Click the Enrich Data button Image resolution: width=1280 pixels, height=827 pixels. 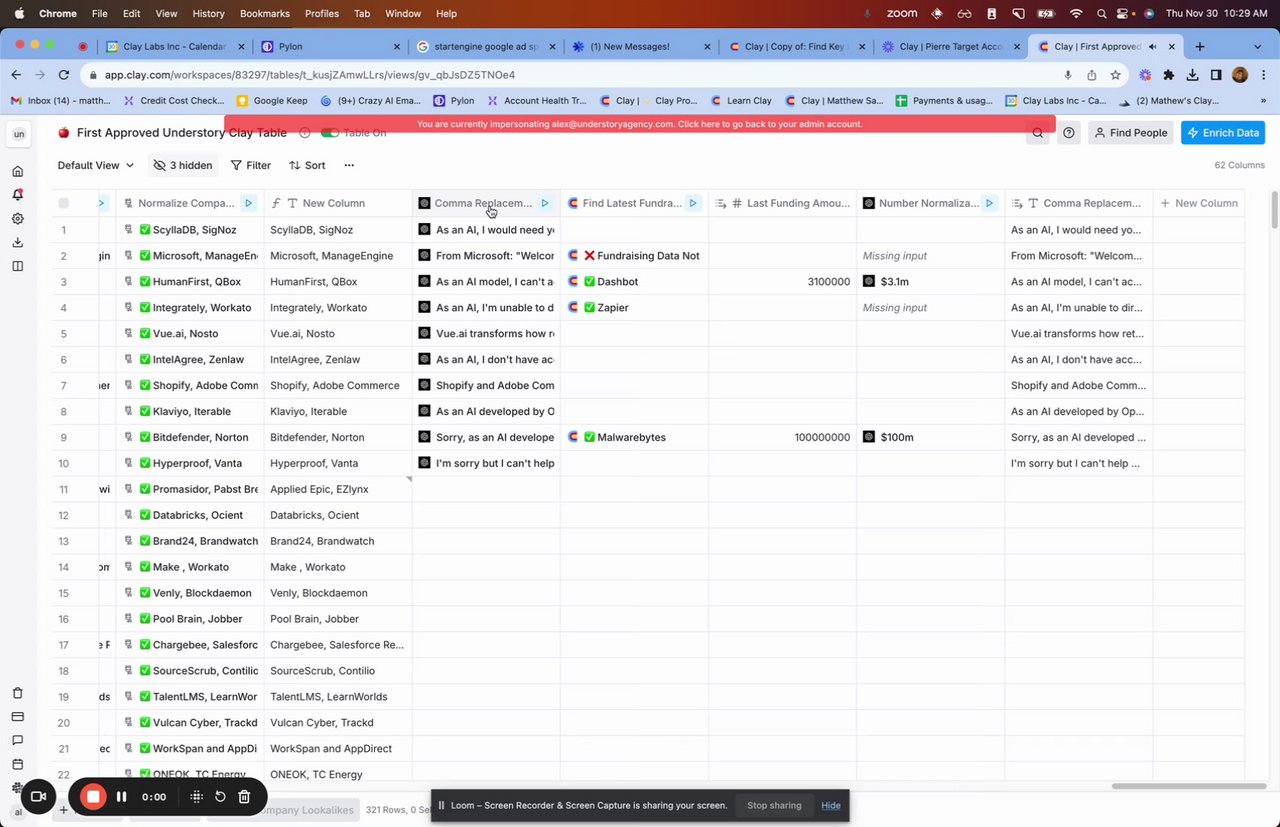1223,133
